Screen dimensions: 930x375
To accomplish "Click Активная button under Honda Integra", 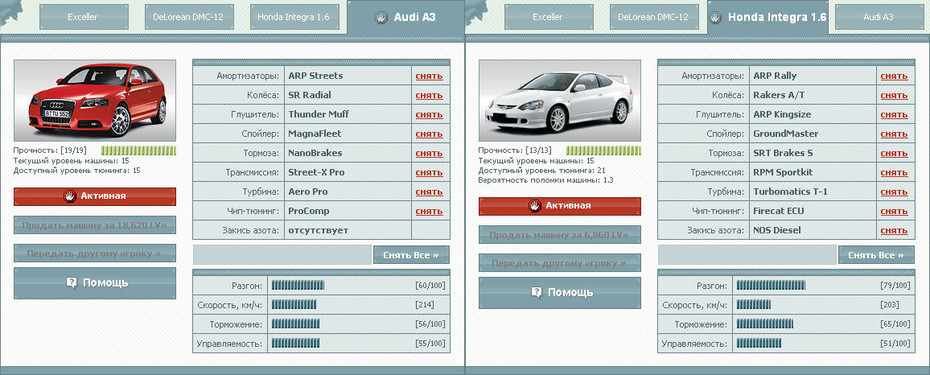I will pos(560,206).
